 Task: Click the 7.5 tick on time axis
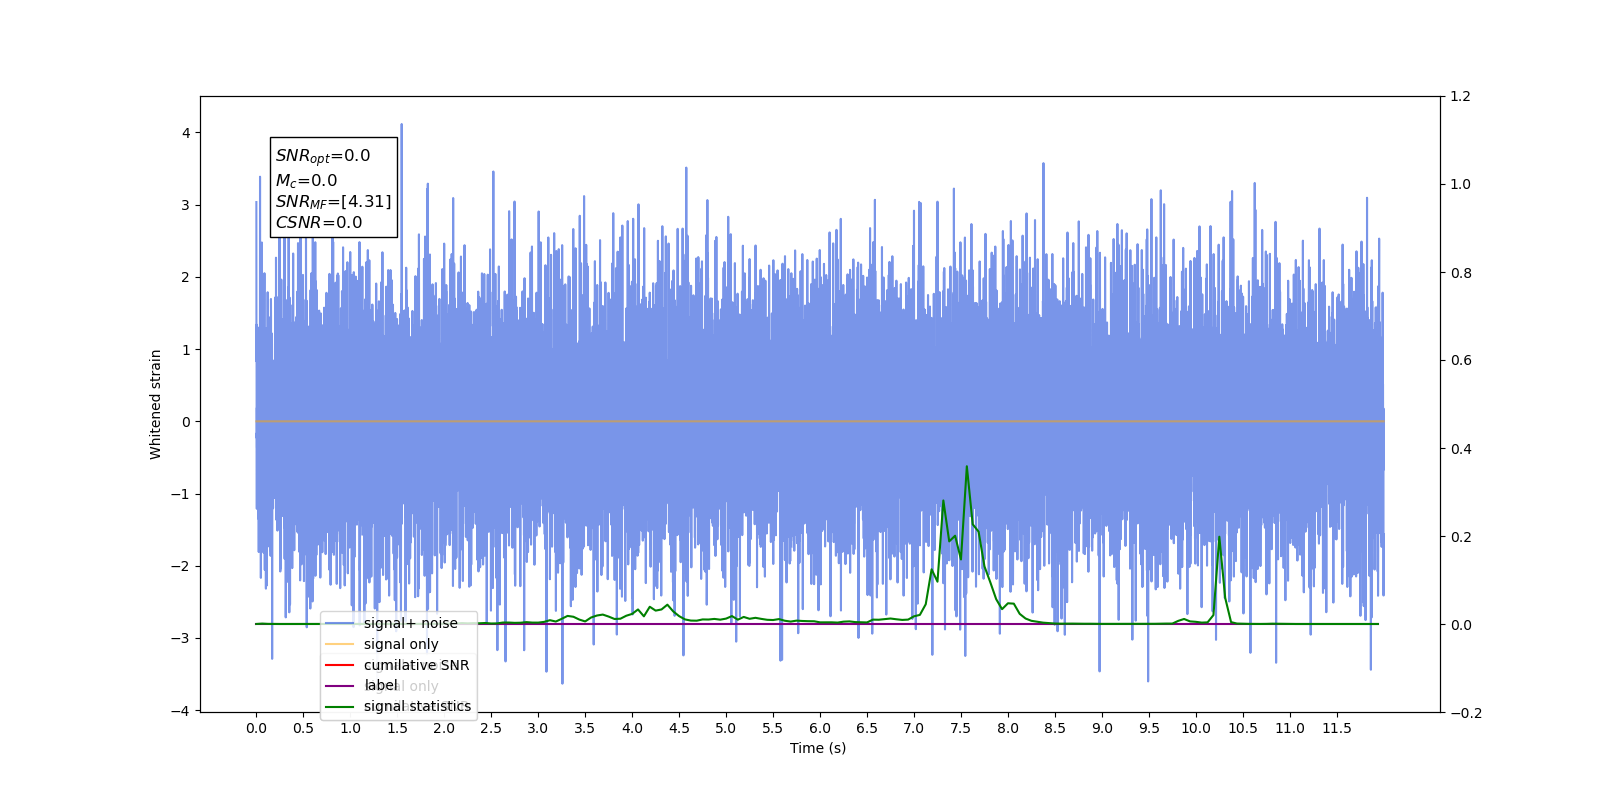pos(961,728)
